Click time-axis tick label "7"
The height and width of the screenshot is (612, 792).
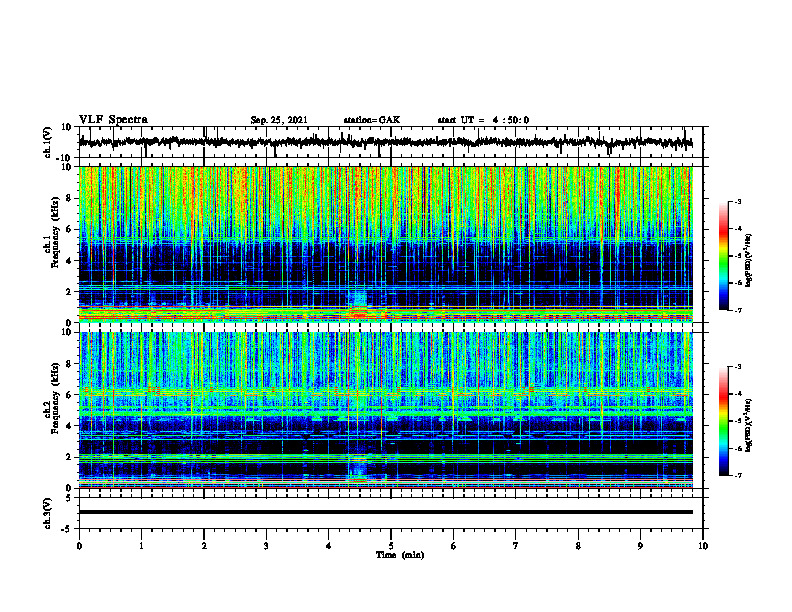(x=516, y=546)
